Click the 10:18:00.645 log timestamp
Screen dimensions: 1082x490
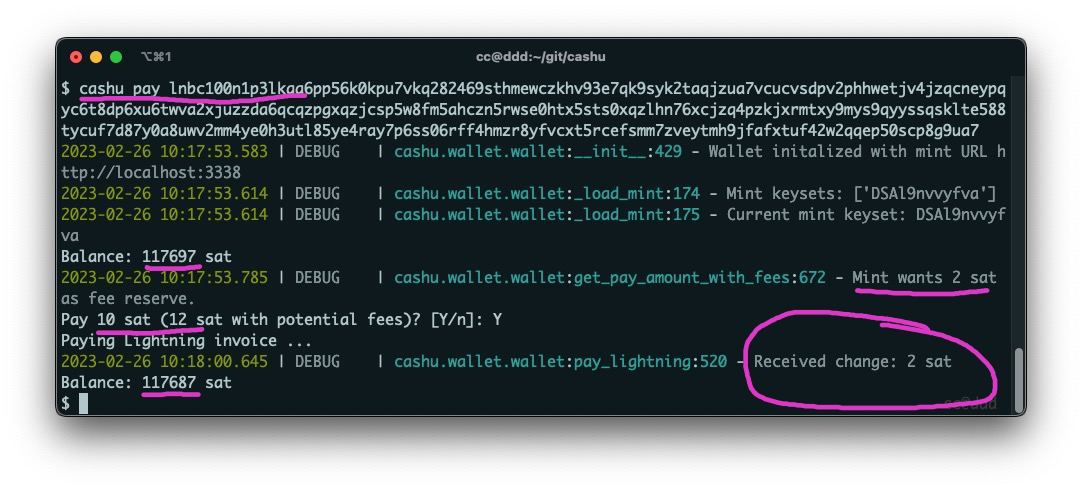coord(214,361)
